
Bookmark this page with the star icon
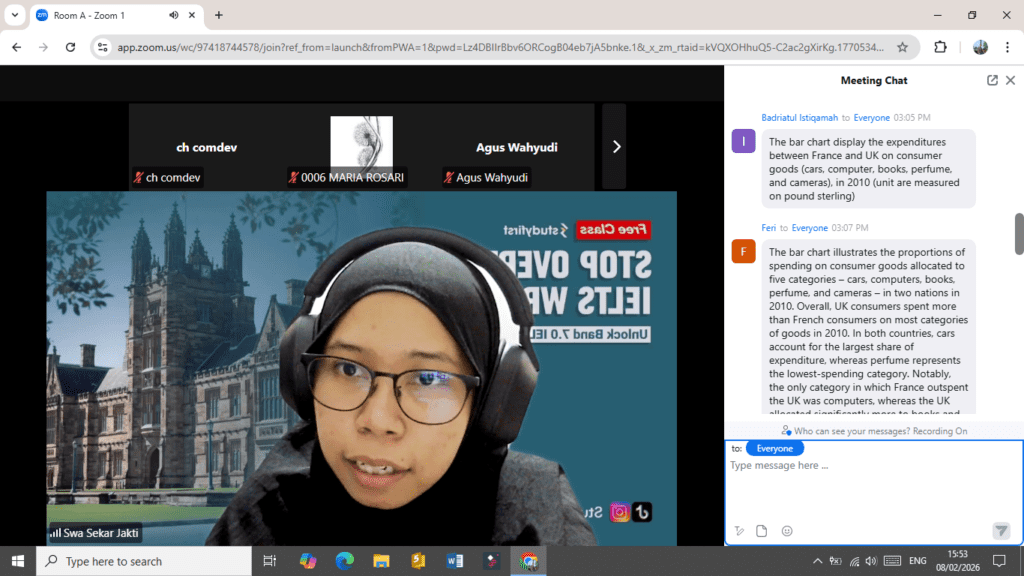[x=902, y=47]
